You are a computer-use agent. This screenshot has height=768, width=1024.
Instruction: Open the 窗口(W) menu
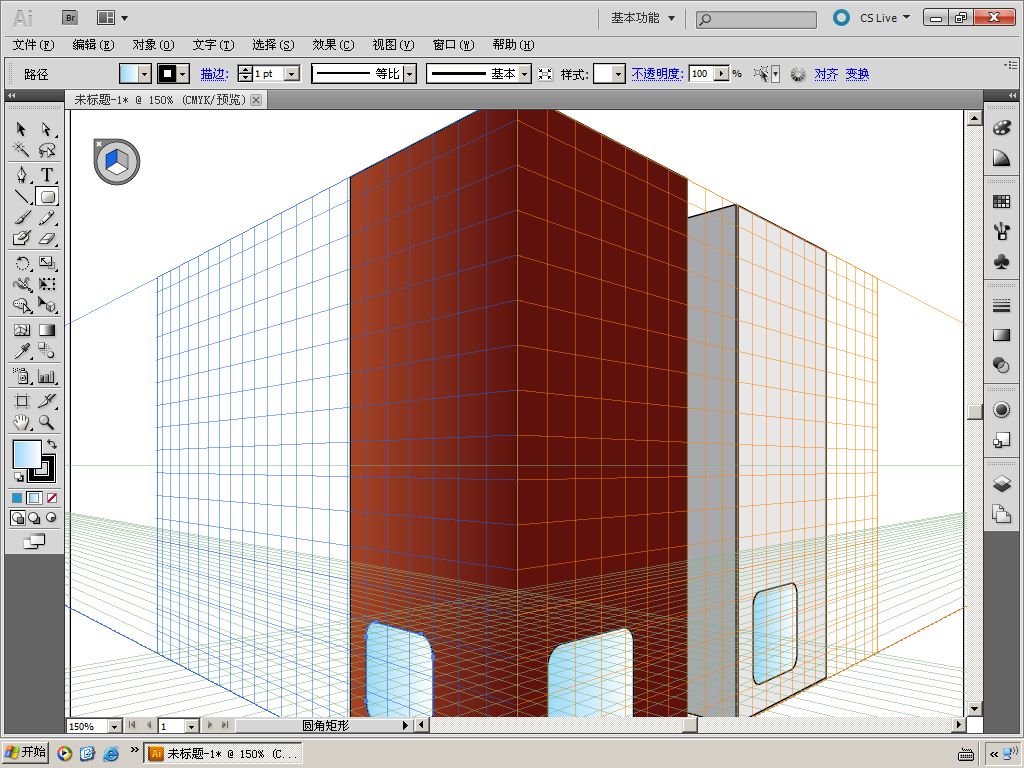click(453, 45)
